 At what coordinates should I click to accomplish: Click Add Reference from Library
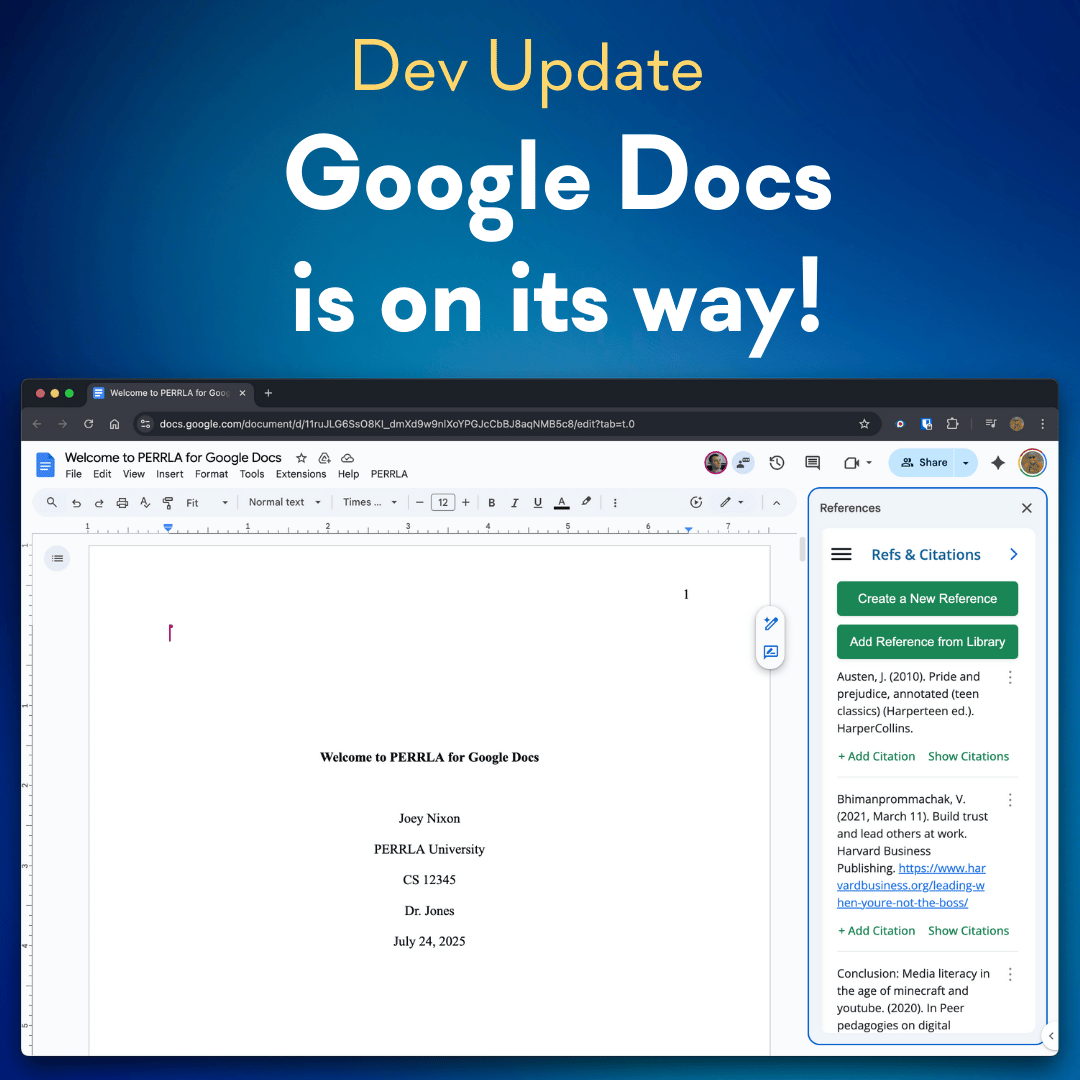coord(927,642)
